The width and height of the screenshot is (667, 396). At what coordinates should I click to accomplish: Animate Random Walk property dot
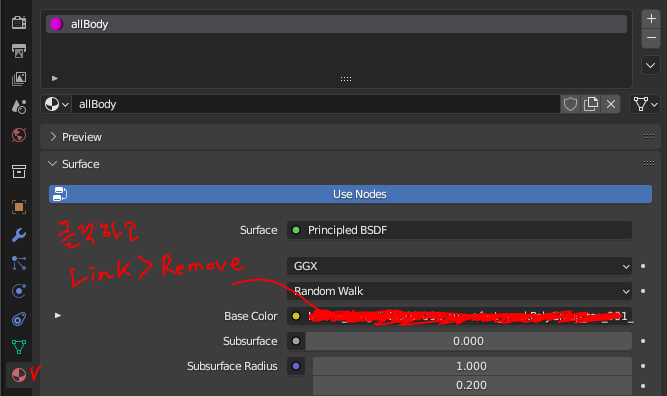coord(643,291)
